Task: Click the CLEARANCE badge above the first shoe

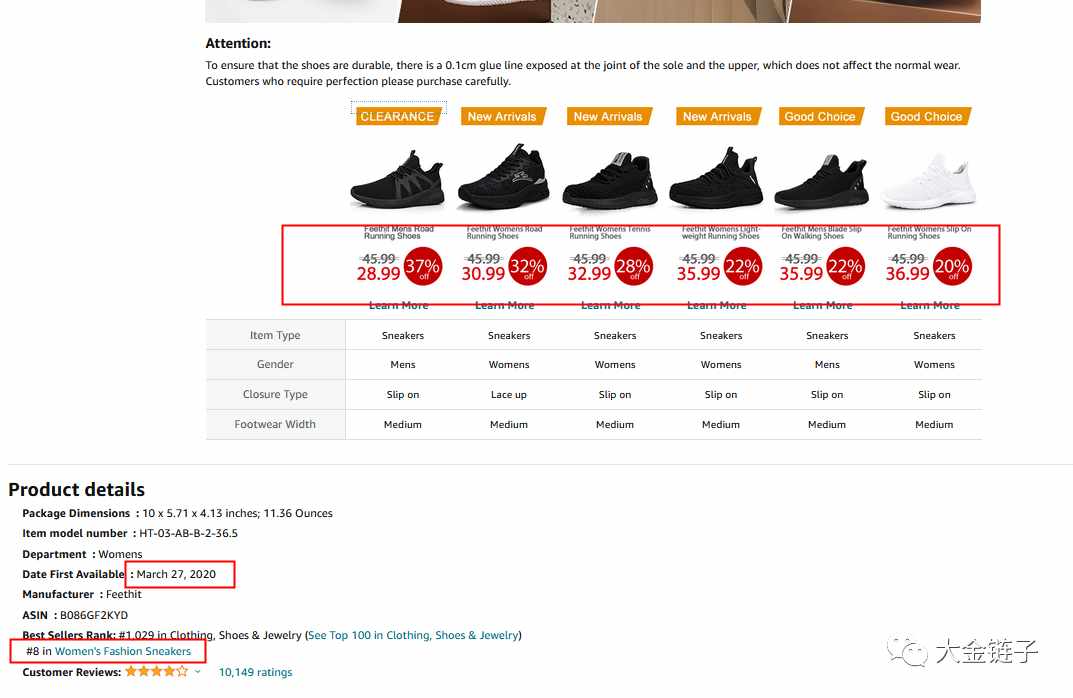Action: tap(398, 116)
